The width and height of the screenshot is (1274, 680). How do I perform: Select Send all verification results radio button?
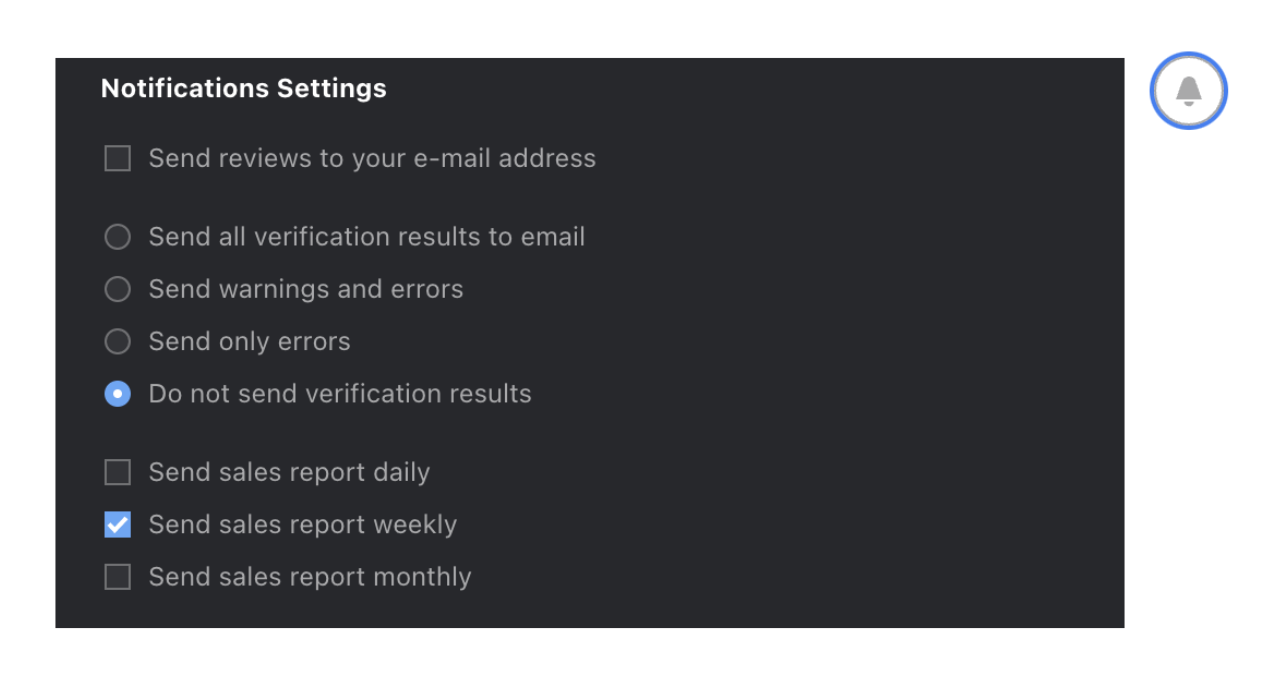pos(118,237)
